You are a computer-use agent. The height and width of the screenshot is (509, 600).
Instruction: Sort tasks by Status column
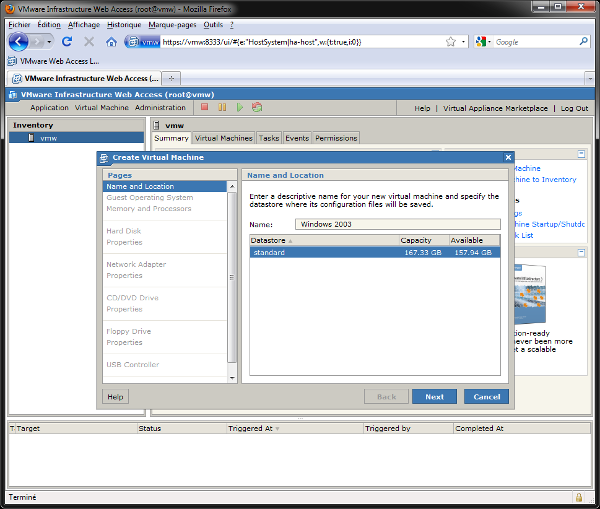click(182, 429)
